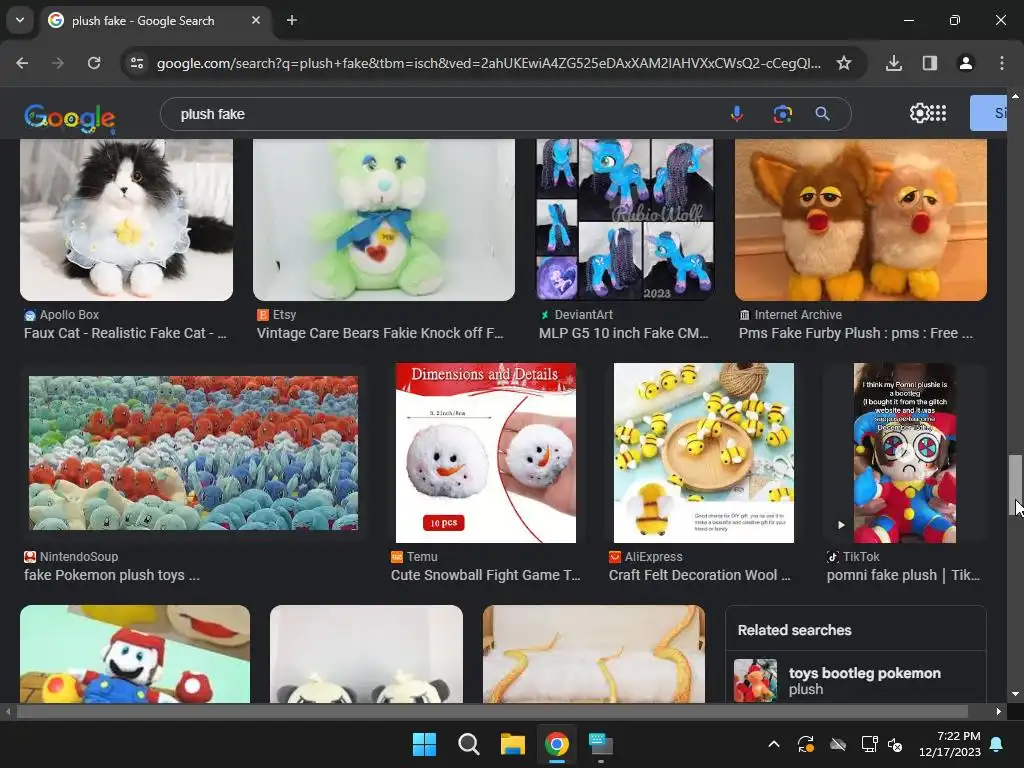Image resolution: width=1024 pixels, height=768 pixels.
Task: Open the Chrome downloads icon
Action: pyautogui.click(x=894, y=63)
